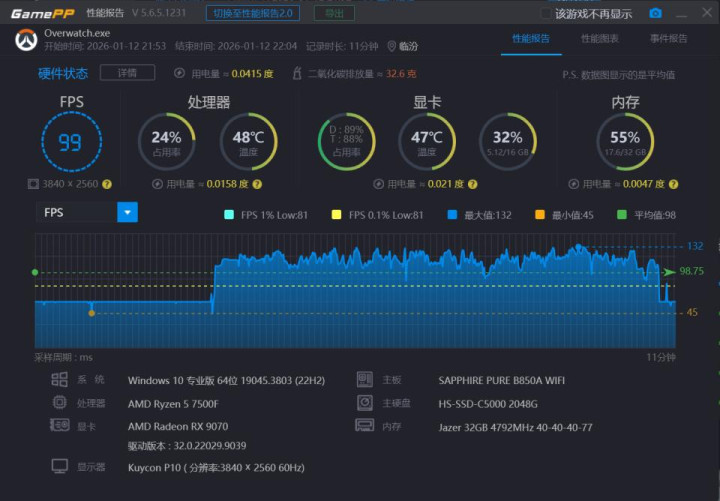Screen dimensions: 720x501
Task: Click the power usage icon beside 0.0415 度
Action: (x=180, y=73)
